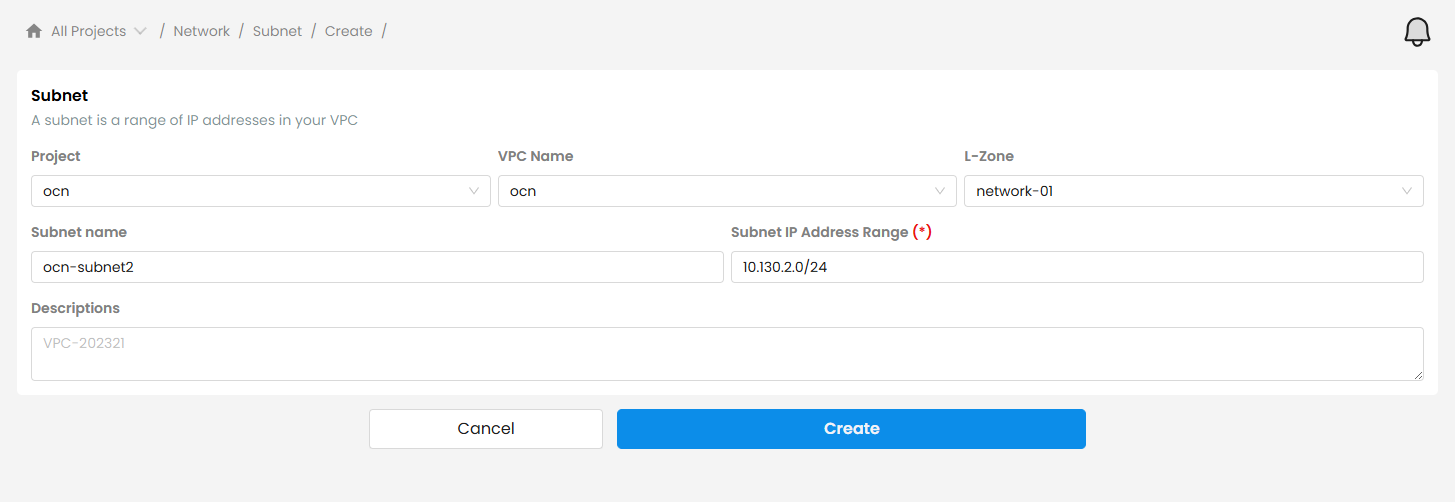The width and height of the screenshot is (1455, 502).
Task: Select All Projects breadcrumb text
Action: point(89,31)
